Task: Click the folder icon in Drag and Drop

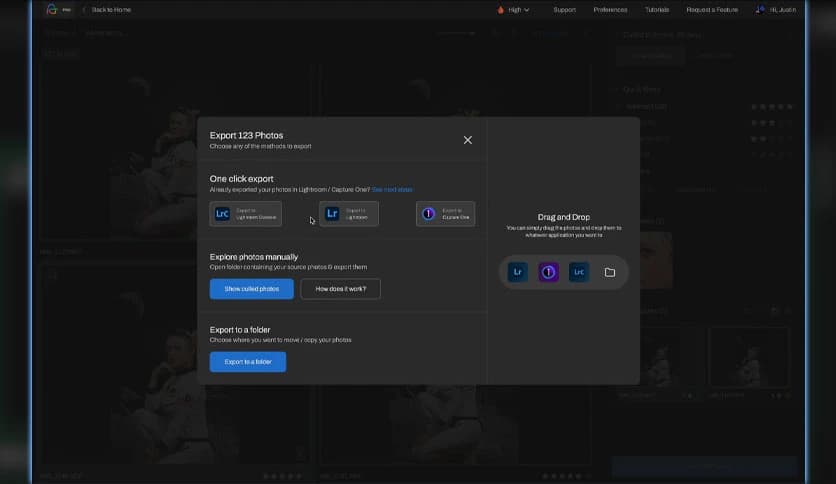Action: 610,272
